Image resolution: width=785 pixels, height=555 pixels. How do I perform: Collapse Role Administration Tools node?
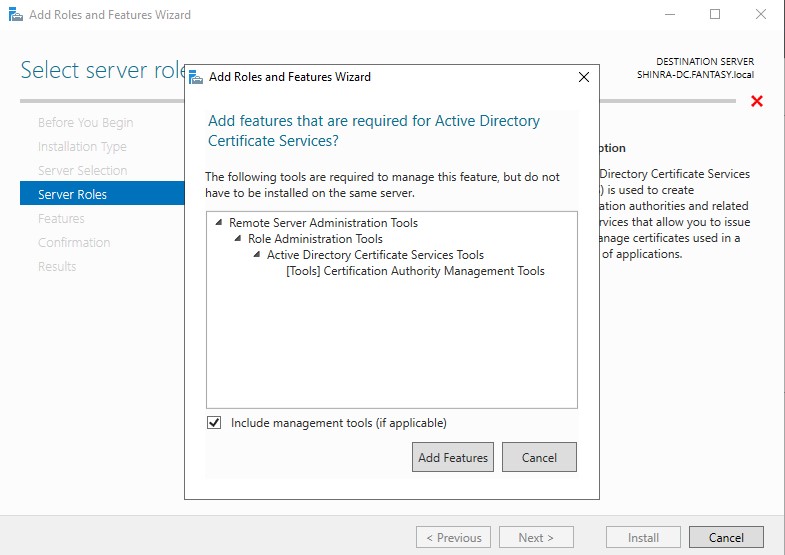click(x=238, y=238)
